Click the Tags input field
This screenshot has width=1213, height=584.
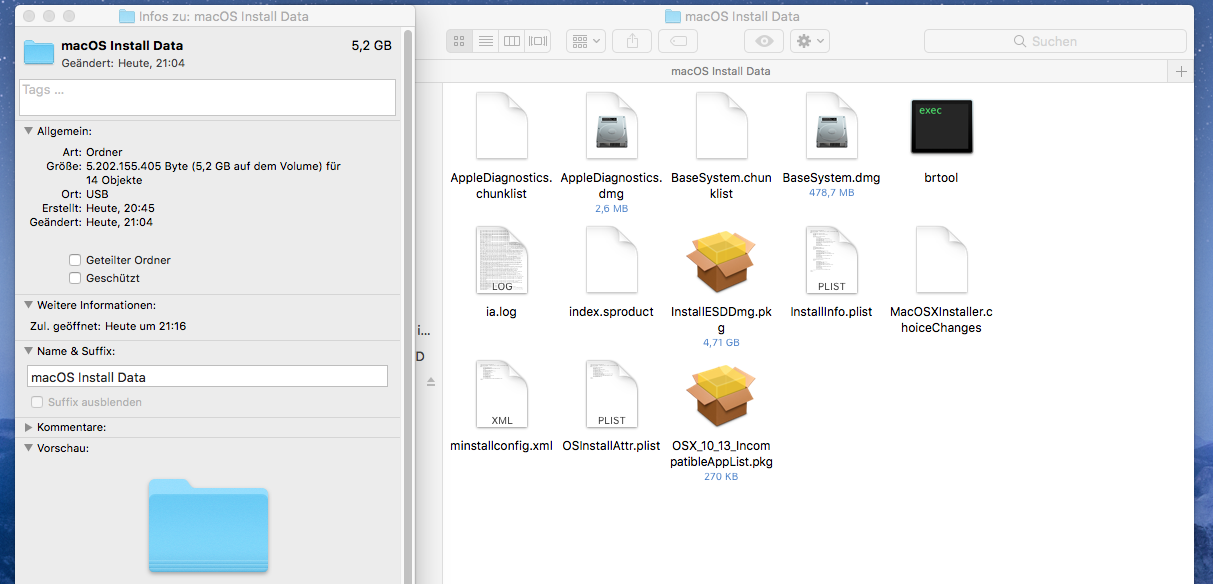pyautogui.click(x=208, y=97)
